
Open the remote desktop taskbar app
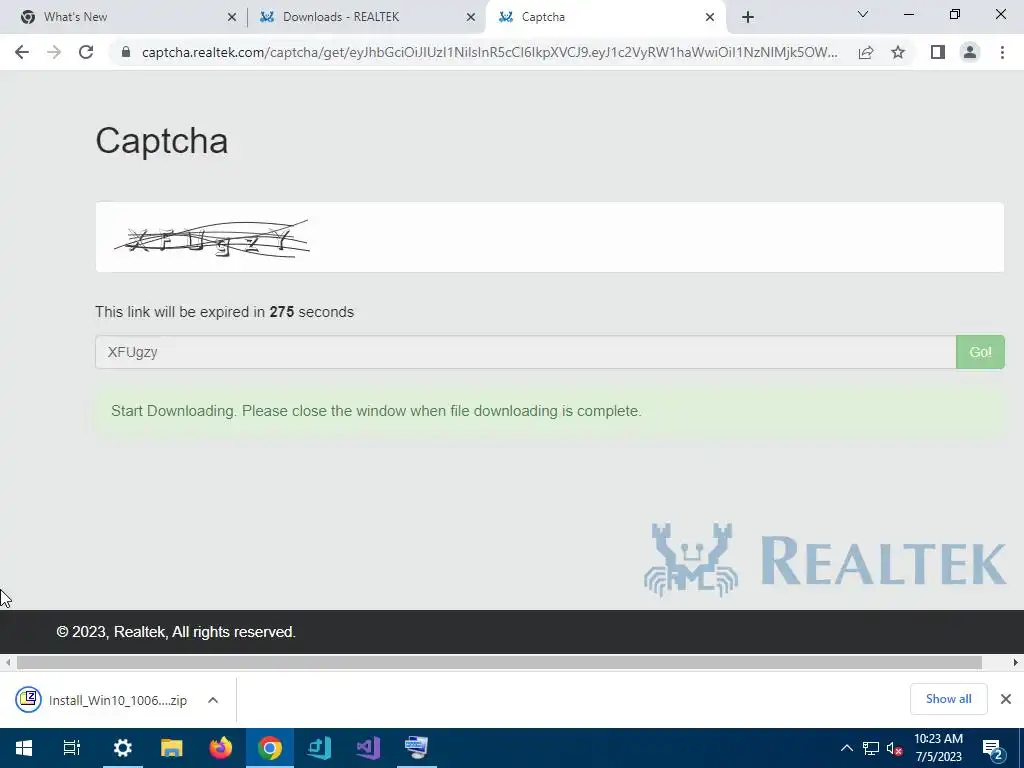pos(417,747)
